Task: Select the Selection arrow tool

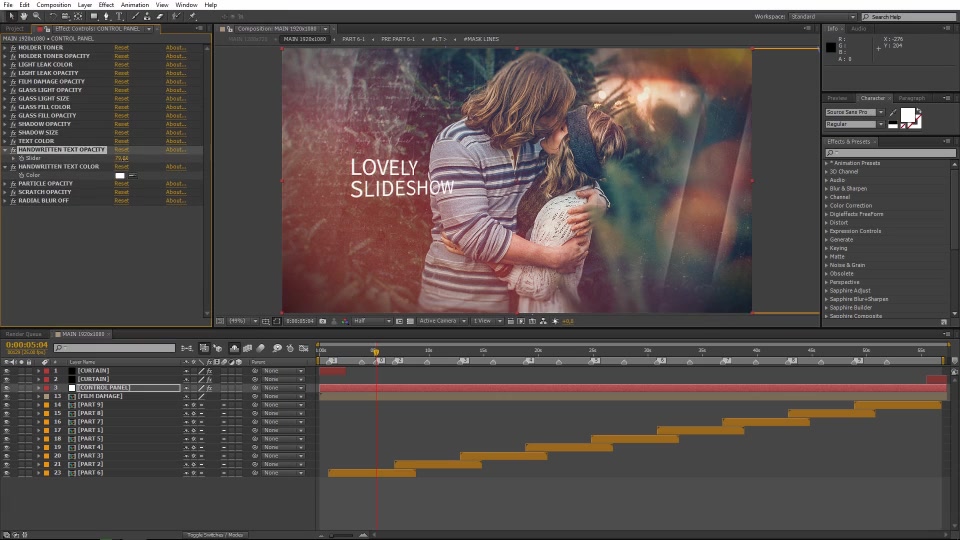Action: [12, 17]
